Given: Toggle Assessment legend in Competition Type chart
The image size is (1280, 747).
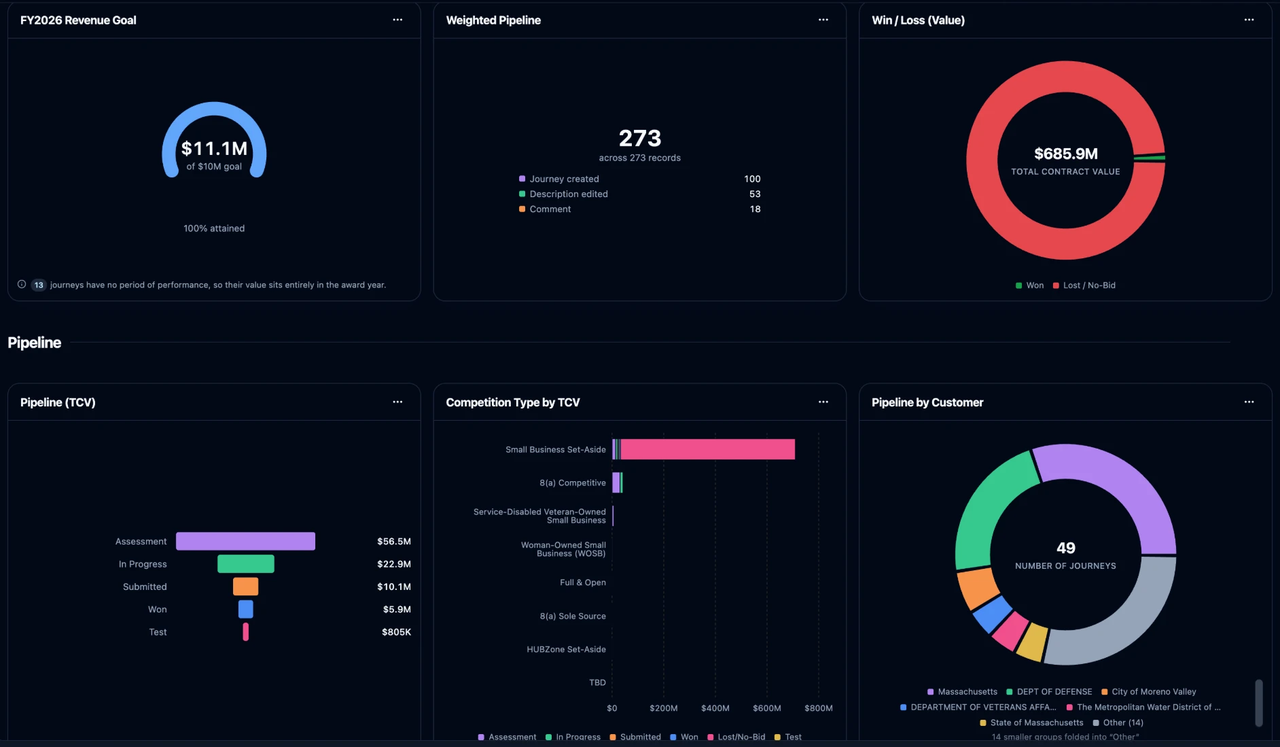Looking at the screenshot, I should coord(507,737).
